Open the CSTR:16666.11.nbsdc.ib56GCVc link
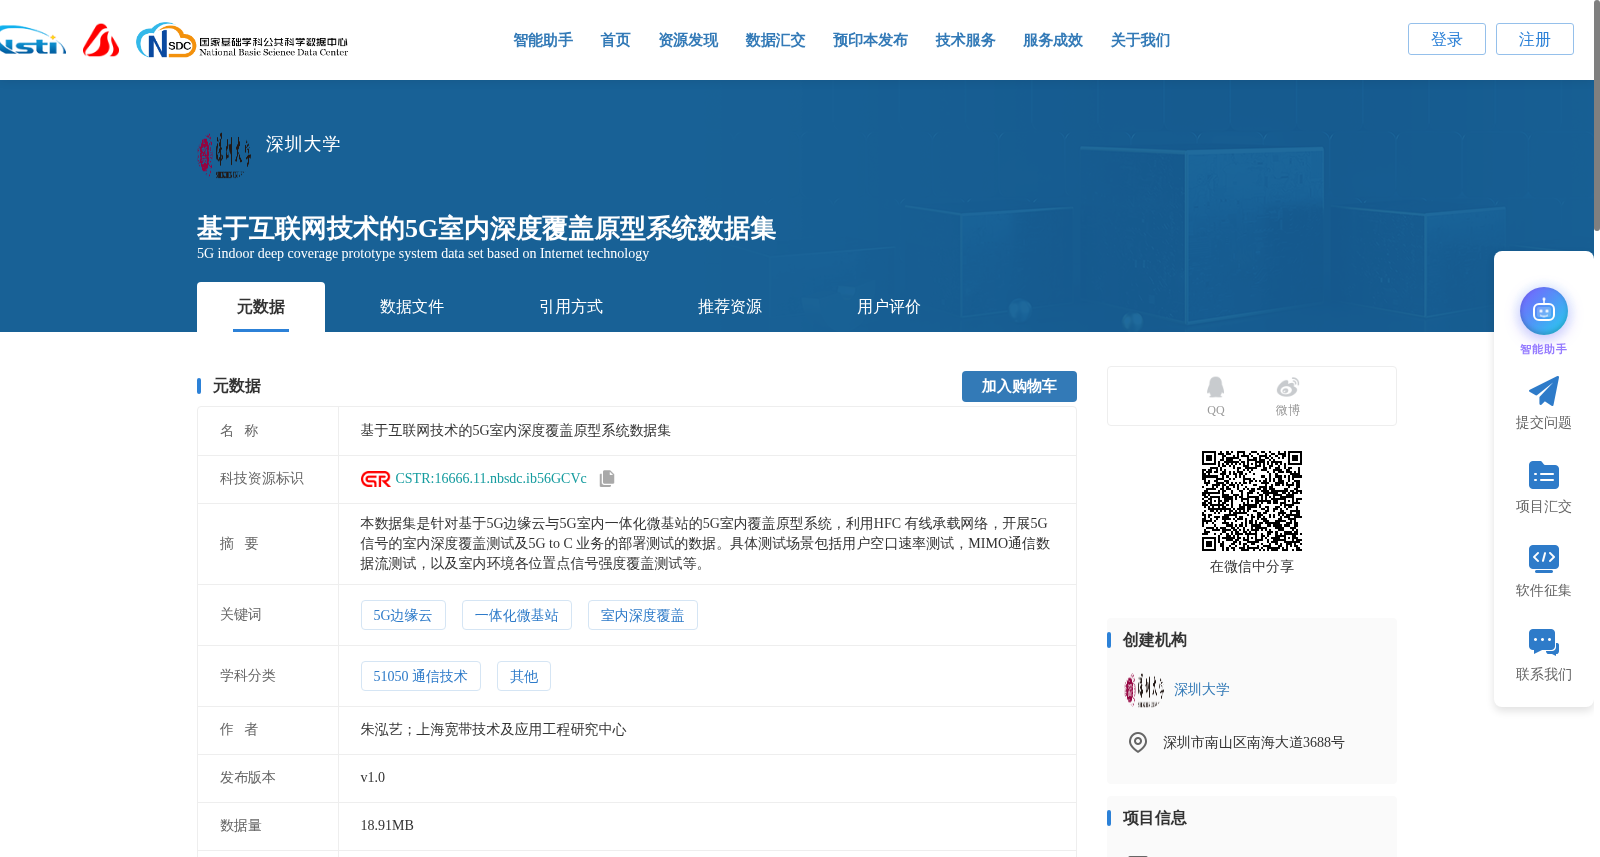This screenshot has height=857, width=1600. click(491, 479)
